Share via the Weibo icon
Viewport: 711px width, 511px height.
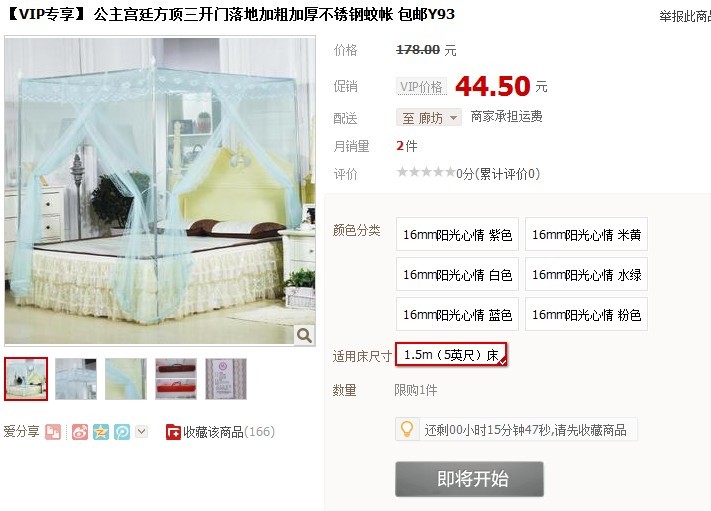click(x=80, y=432)
